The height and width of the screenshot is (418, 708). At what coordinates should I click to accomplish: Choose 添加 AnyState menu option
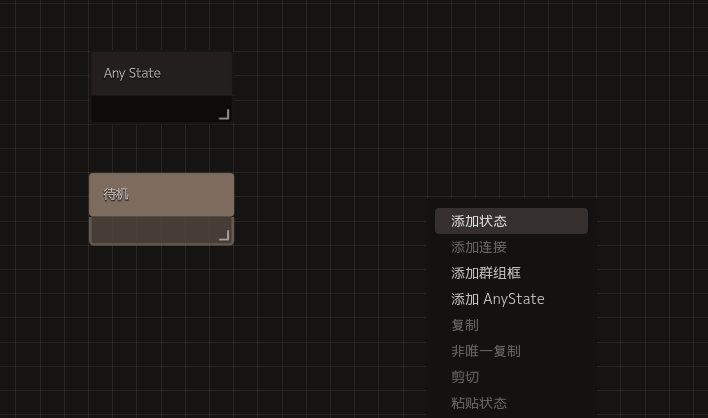point(511,299)
